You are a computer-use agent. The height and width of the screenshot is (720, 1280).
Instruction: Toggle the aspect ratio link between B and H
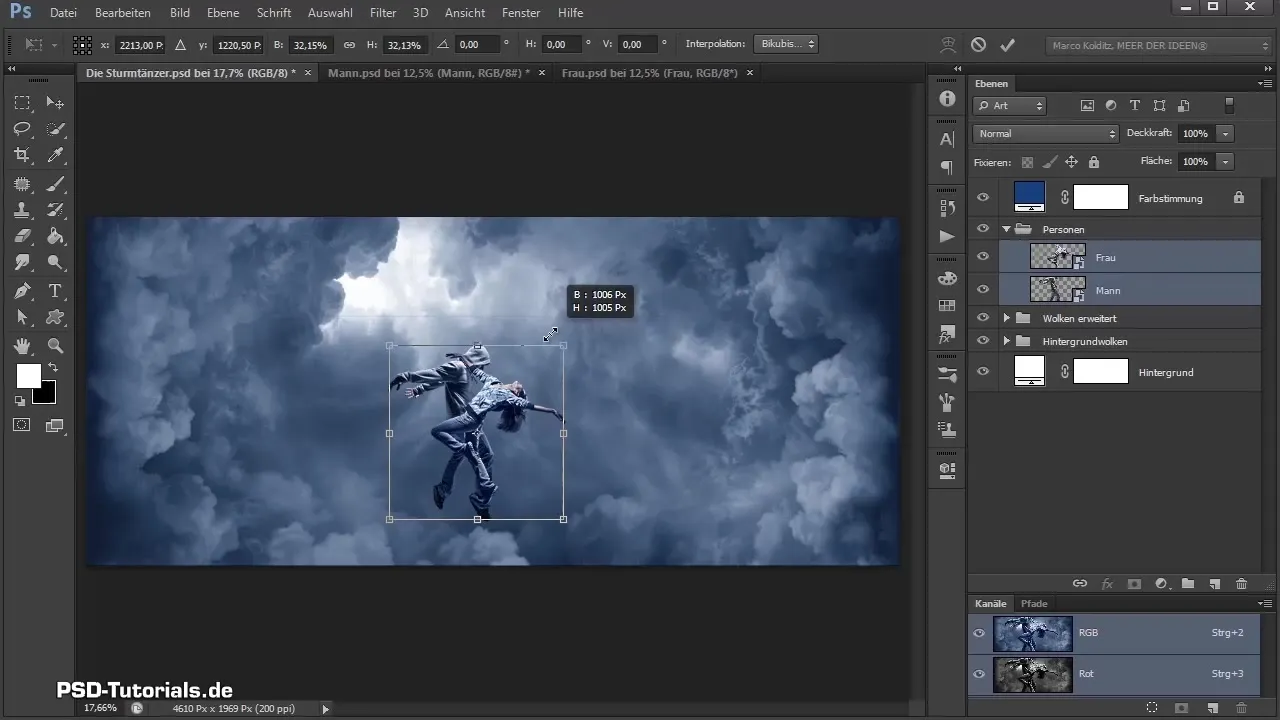coord(349,45)
